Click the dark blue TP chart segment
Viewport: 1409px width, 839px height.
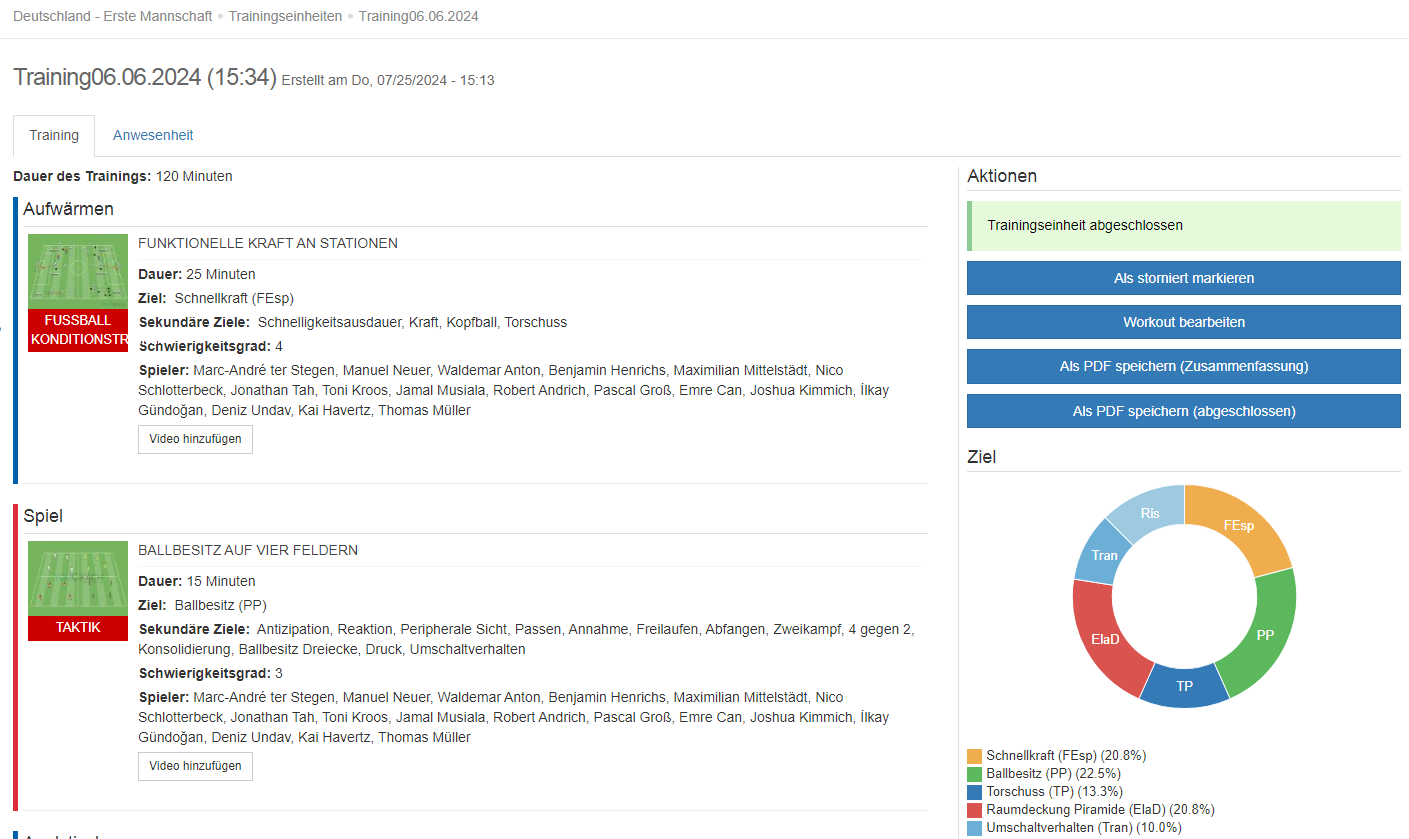(x=1184, y=686)
